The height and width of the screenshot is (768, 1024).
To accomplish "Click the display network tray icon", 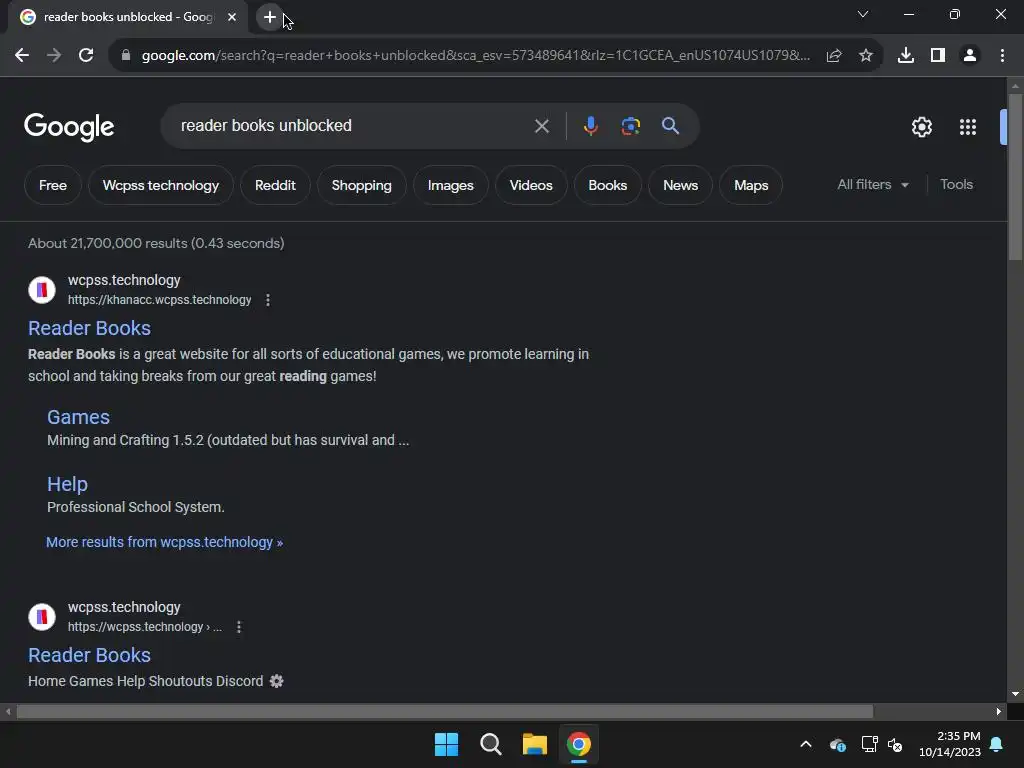I will click(869, 744).
